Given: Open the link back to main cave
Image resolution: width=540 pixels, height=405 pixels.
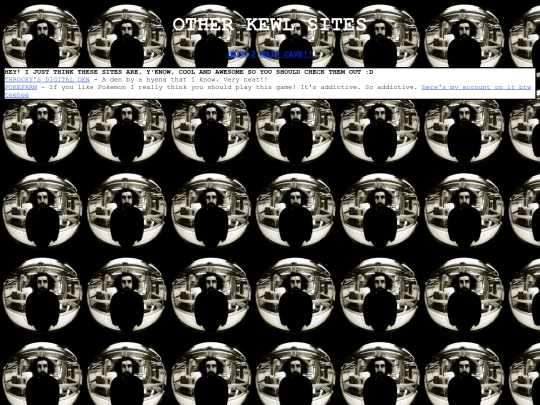Looking at the screenshot, I should coord(270,54).
